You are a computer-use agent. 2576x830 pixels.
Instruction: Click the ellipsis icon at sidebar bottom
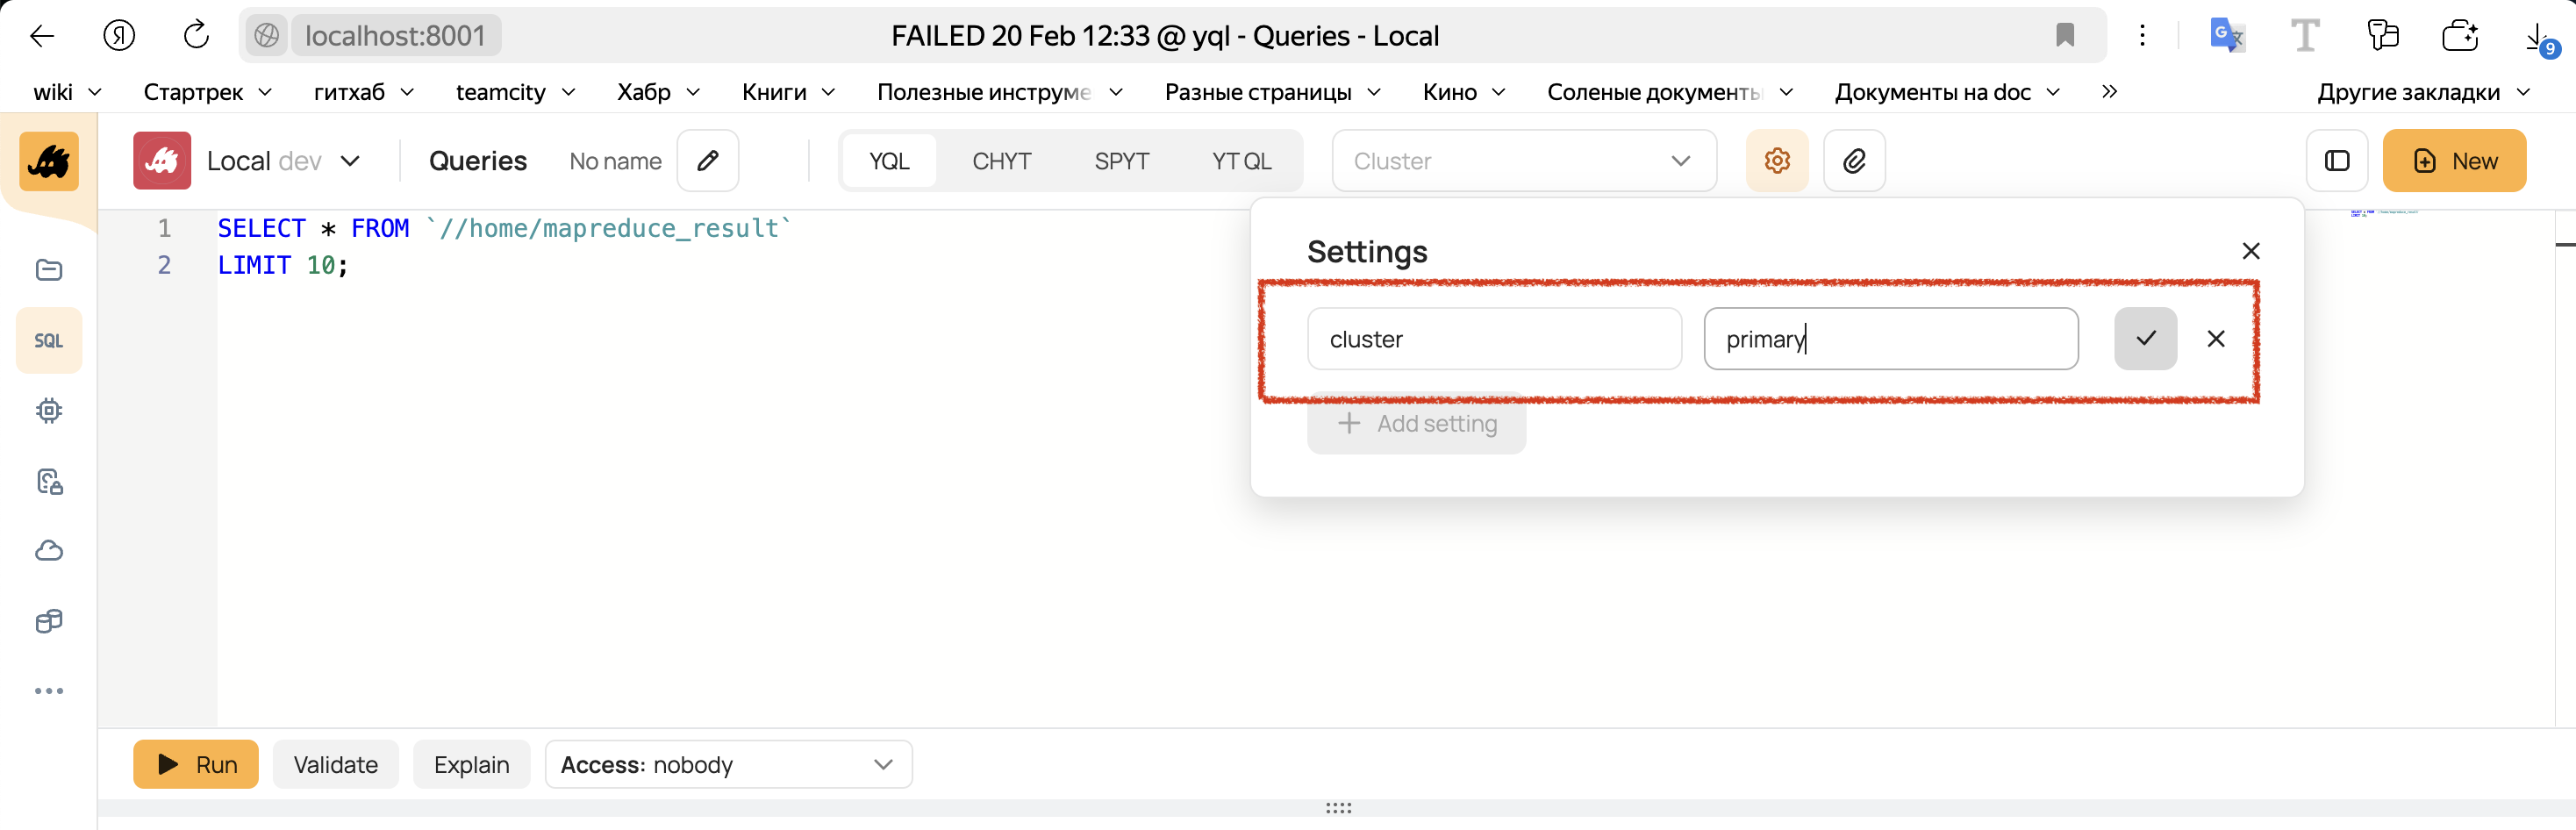point(48,689)
